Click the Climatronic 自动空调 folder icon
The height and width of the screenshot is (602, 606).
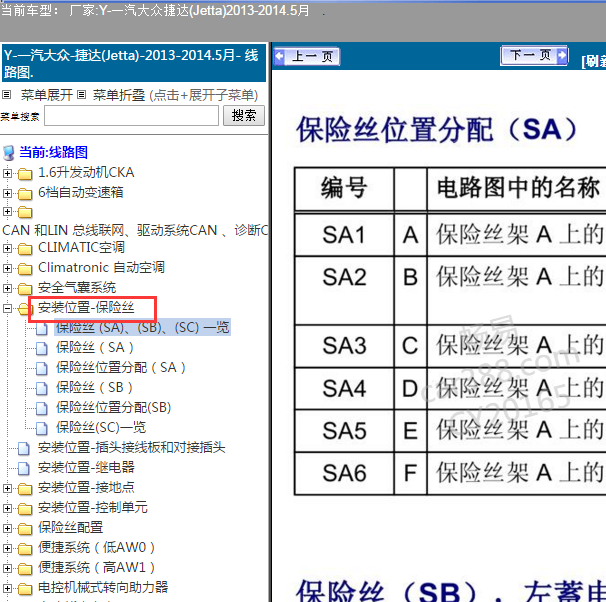(25, 269)
